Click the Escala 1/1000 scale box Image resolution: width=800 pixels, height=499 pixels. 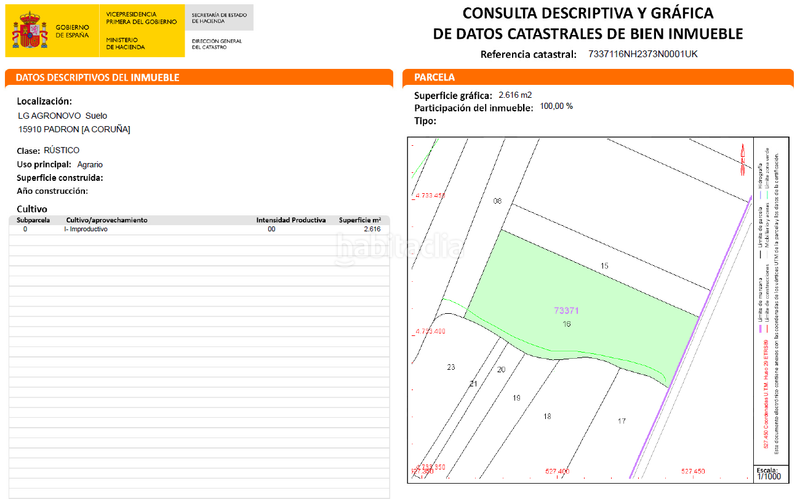(766, 474)
